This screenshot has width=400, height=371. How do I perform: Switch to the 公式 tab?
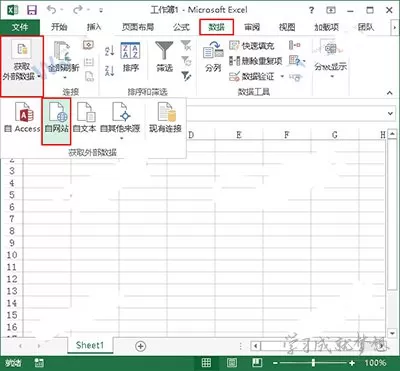click(181, 27)
